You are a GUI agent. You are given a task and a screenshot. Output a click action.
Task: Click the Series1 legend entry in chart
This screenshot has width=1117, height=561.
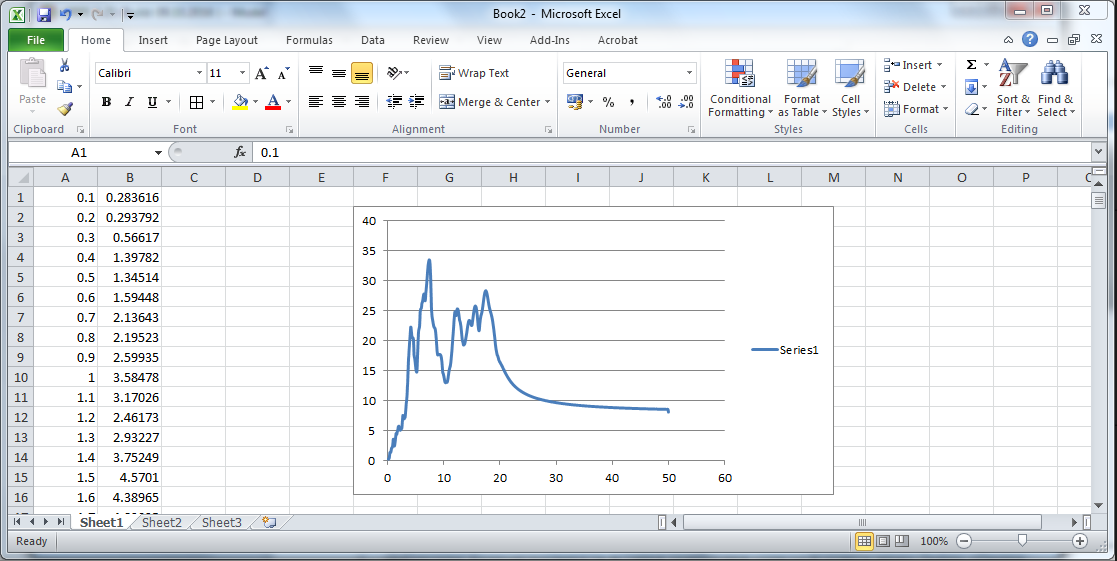pyautogui.click(x=785, y=350)
